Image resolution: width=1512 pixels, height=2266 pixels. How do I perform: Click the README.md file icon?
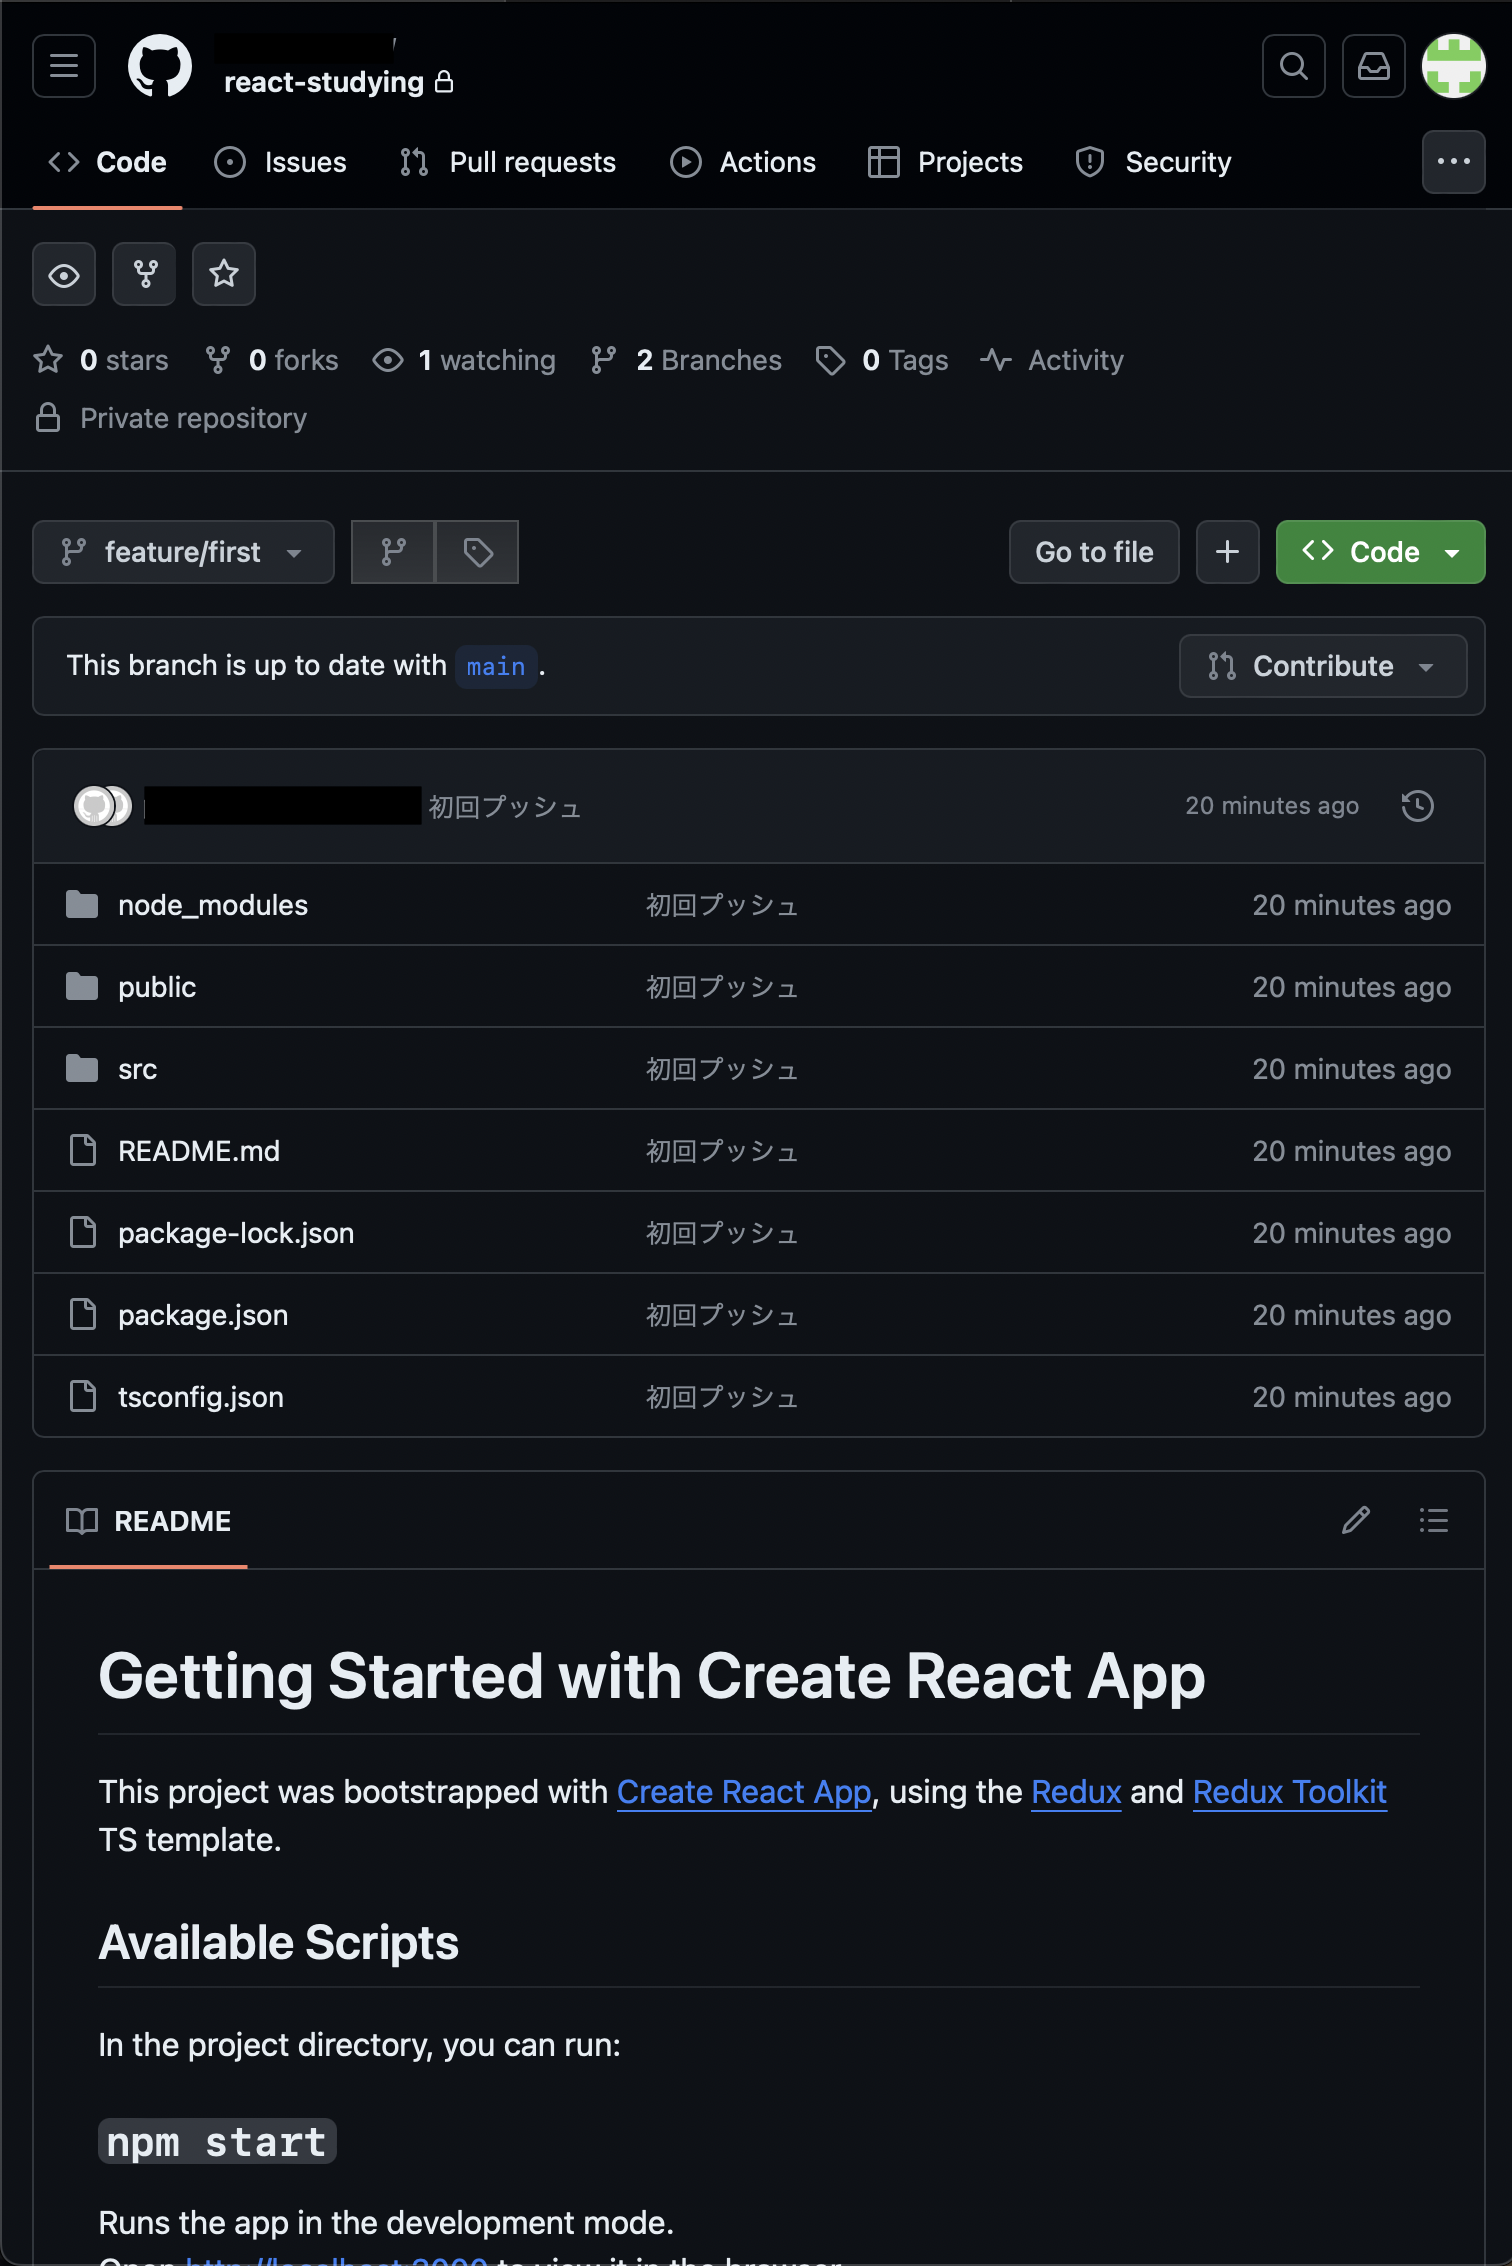coord(83,1151)
